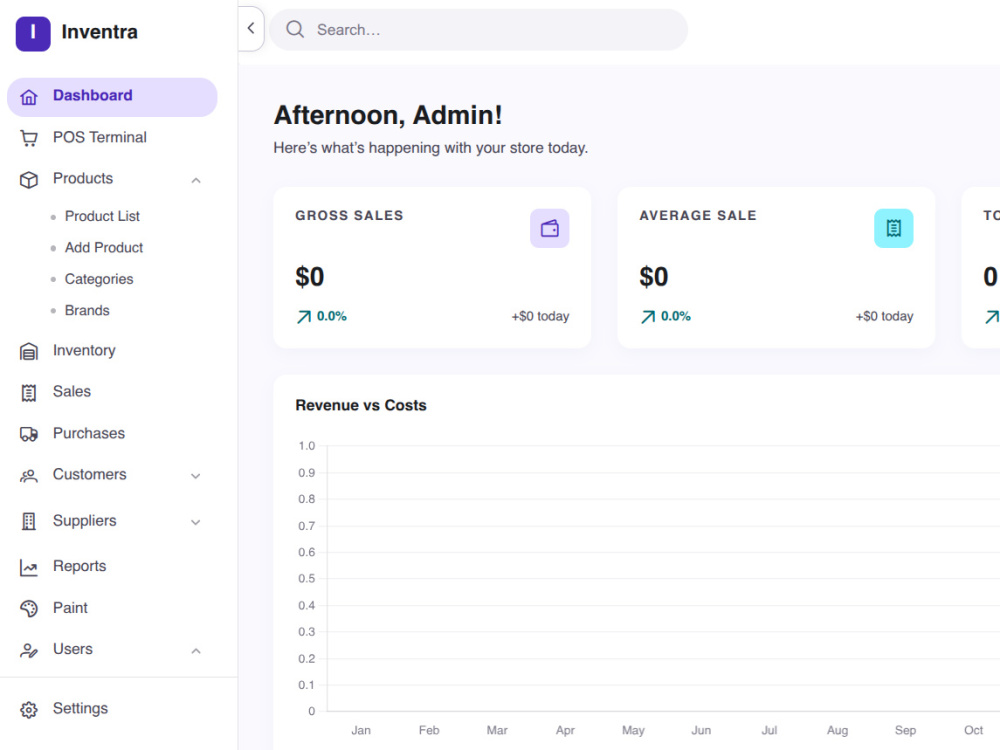Image resolution: width=1000 pixels, height=750 pixels.
Task: Click the Average Sale receipt icon
Action: [x=893, y=228]
